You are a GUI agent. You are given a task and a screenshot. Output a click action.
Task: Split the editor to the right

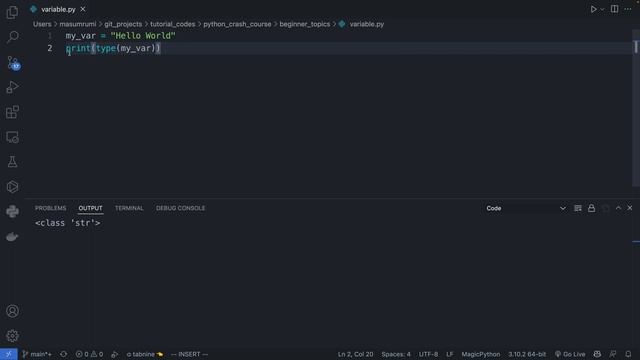[614, 9]
